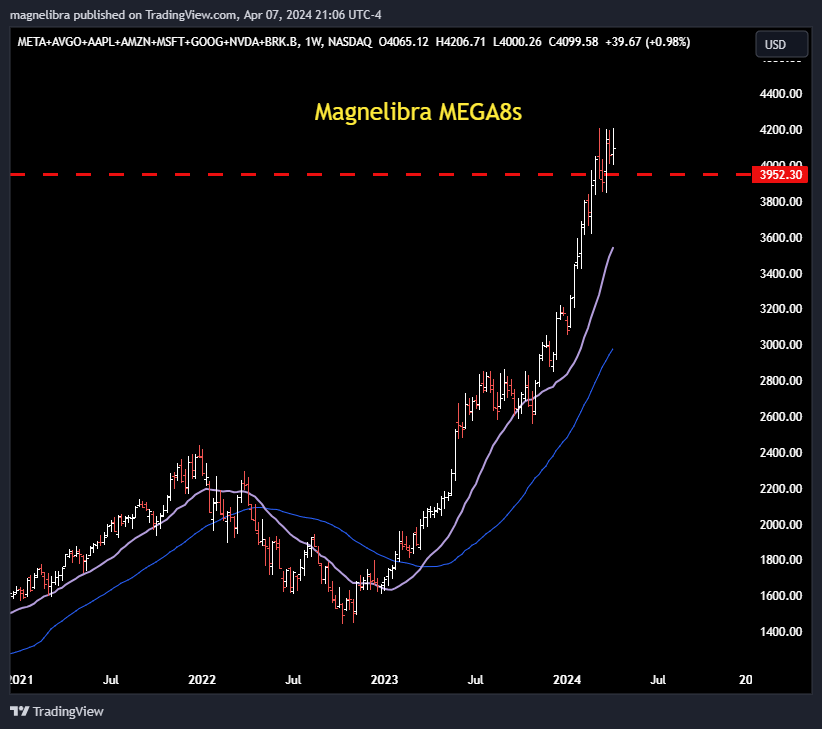Viewport: 822px width, 729px height.
Task: Click the 2022 label on time axis
Action: pos(202,680)
